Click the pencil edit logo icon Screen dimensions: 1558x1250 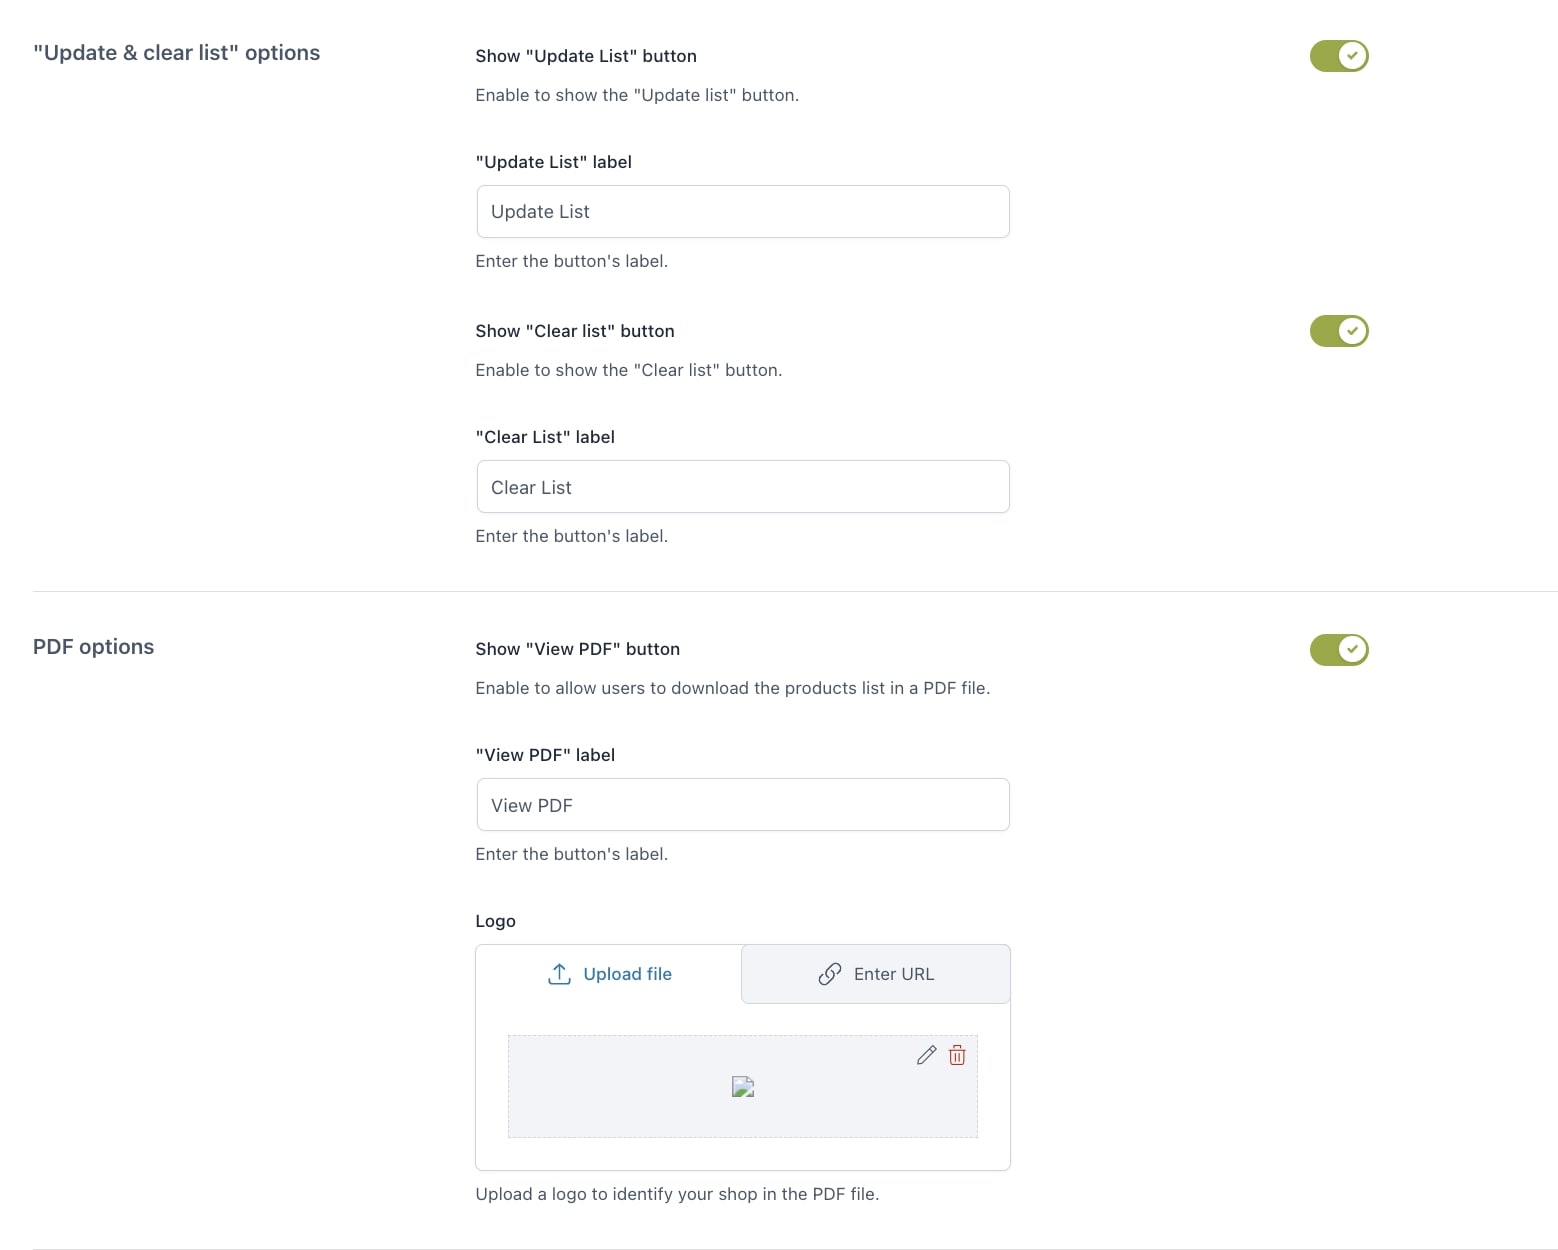click(926, 1055)
